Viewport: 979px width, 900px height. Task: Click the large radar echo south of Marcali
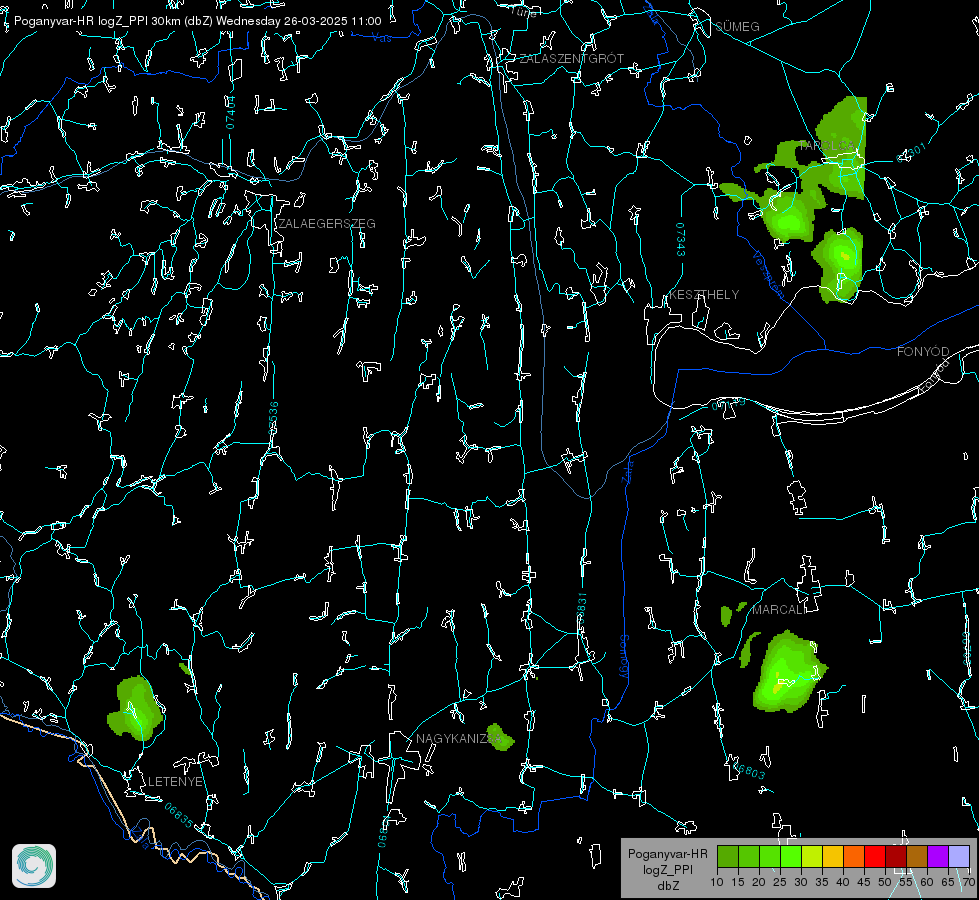(788, 673)
